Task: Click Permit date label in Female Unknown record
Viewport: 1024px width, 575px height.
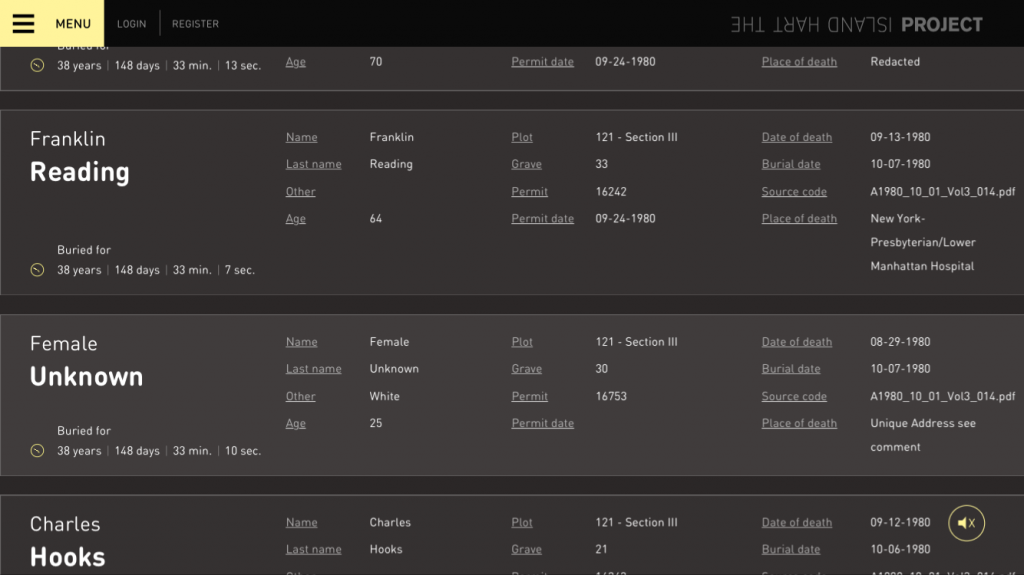Action: tap(542, 424)
